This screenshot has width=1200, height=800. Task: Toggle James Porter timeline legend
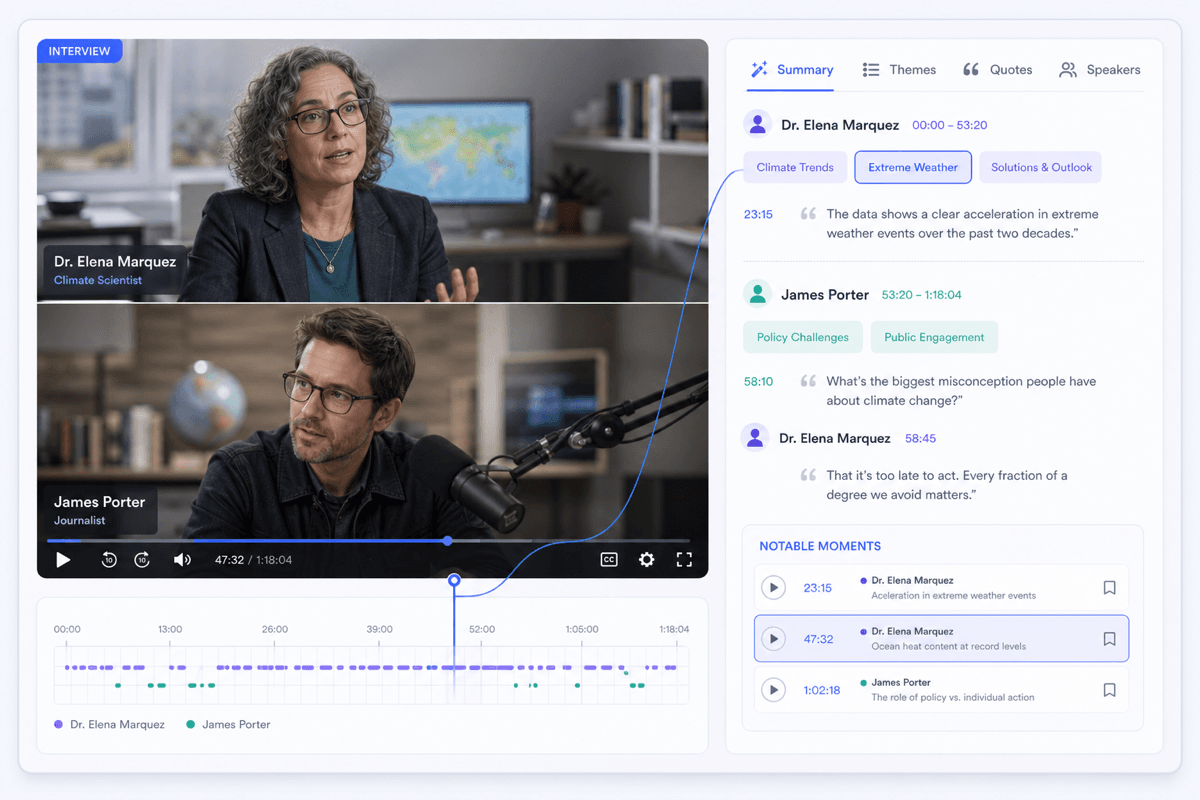(229, 724)
